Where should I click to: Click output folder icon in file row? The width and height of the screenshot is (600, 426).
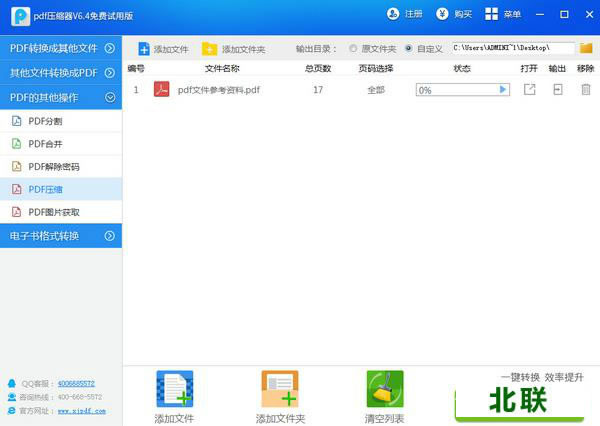[x=558, y=90]
